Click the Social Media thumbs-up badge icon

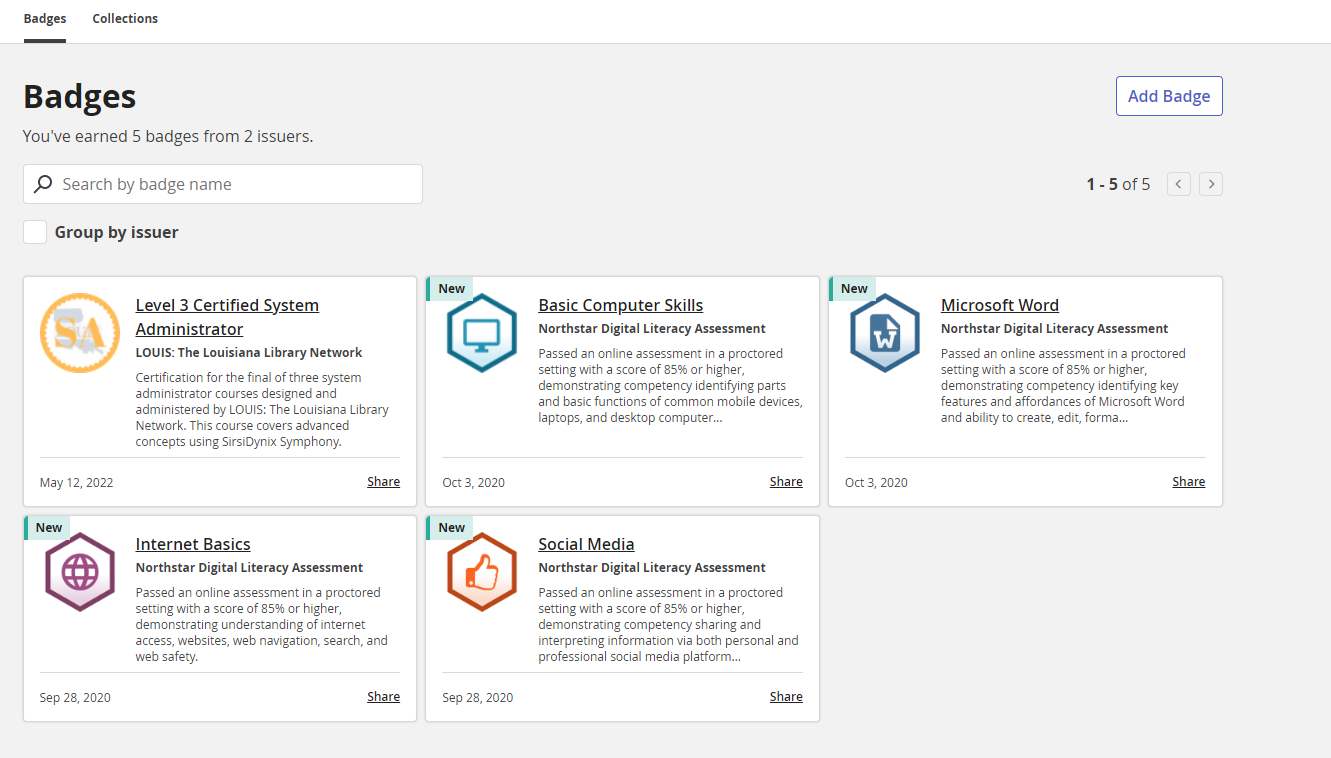click(x=482, y=572)
